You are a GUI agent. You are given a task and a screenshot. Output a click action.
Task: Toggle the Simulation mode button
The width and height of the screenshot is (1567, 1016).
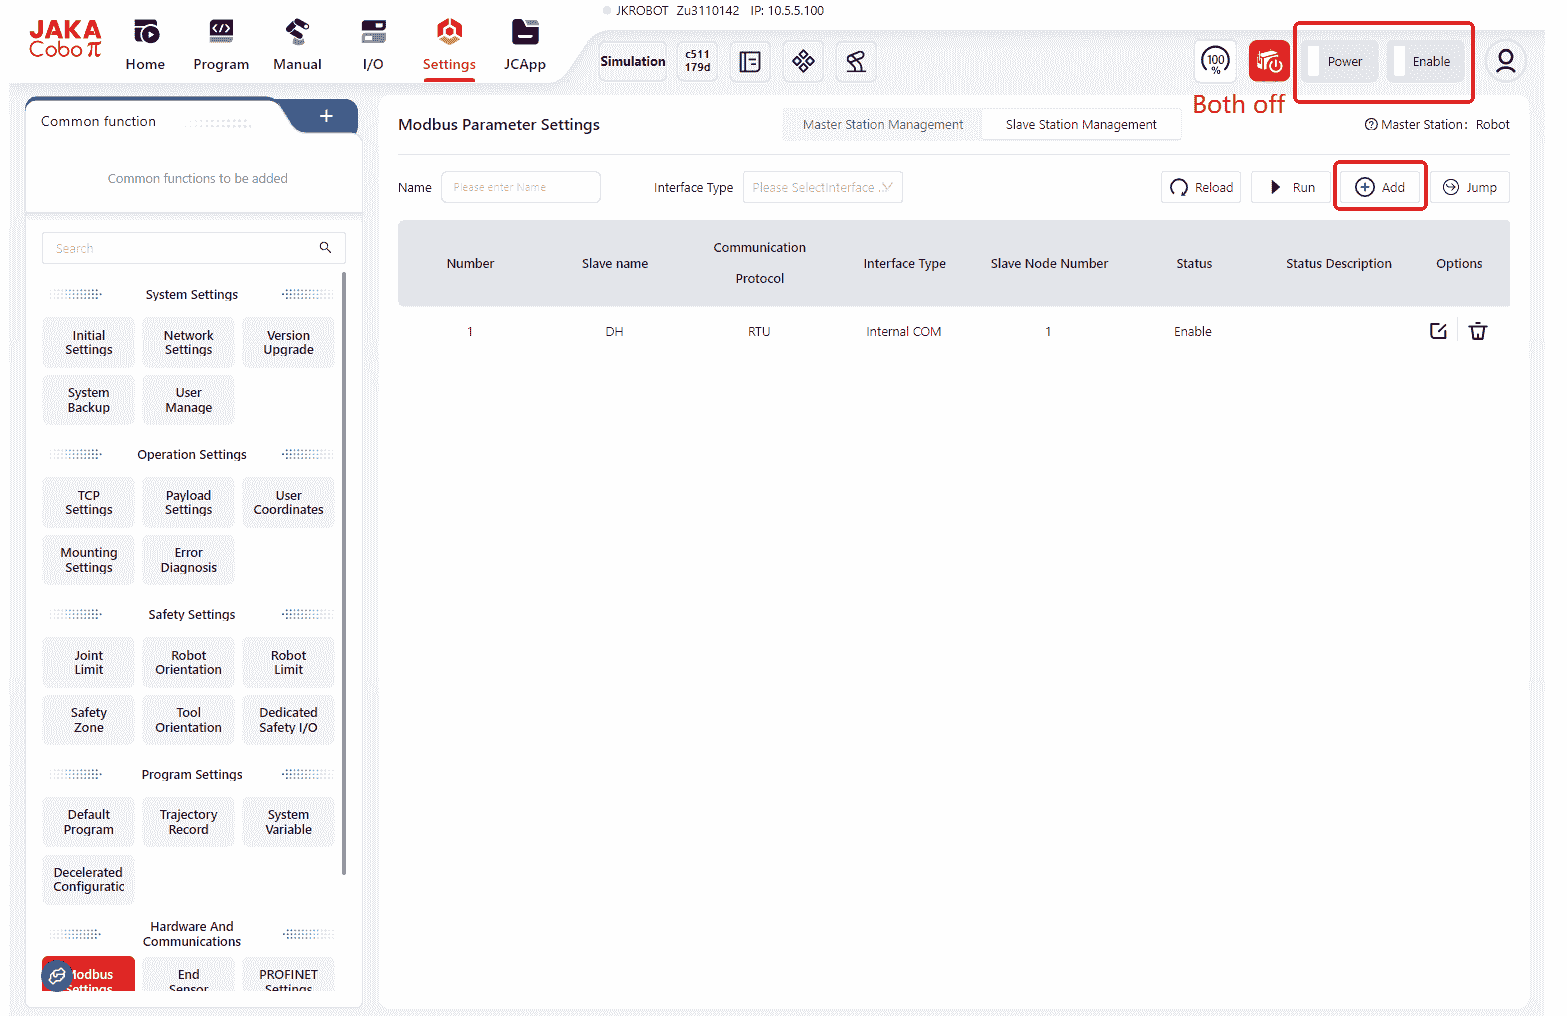(x=632, y=62)
